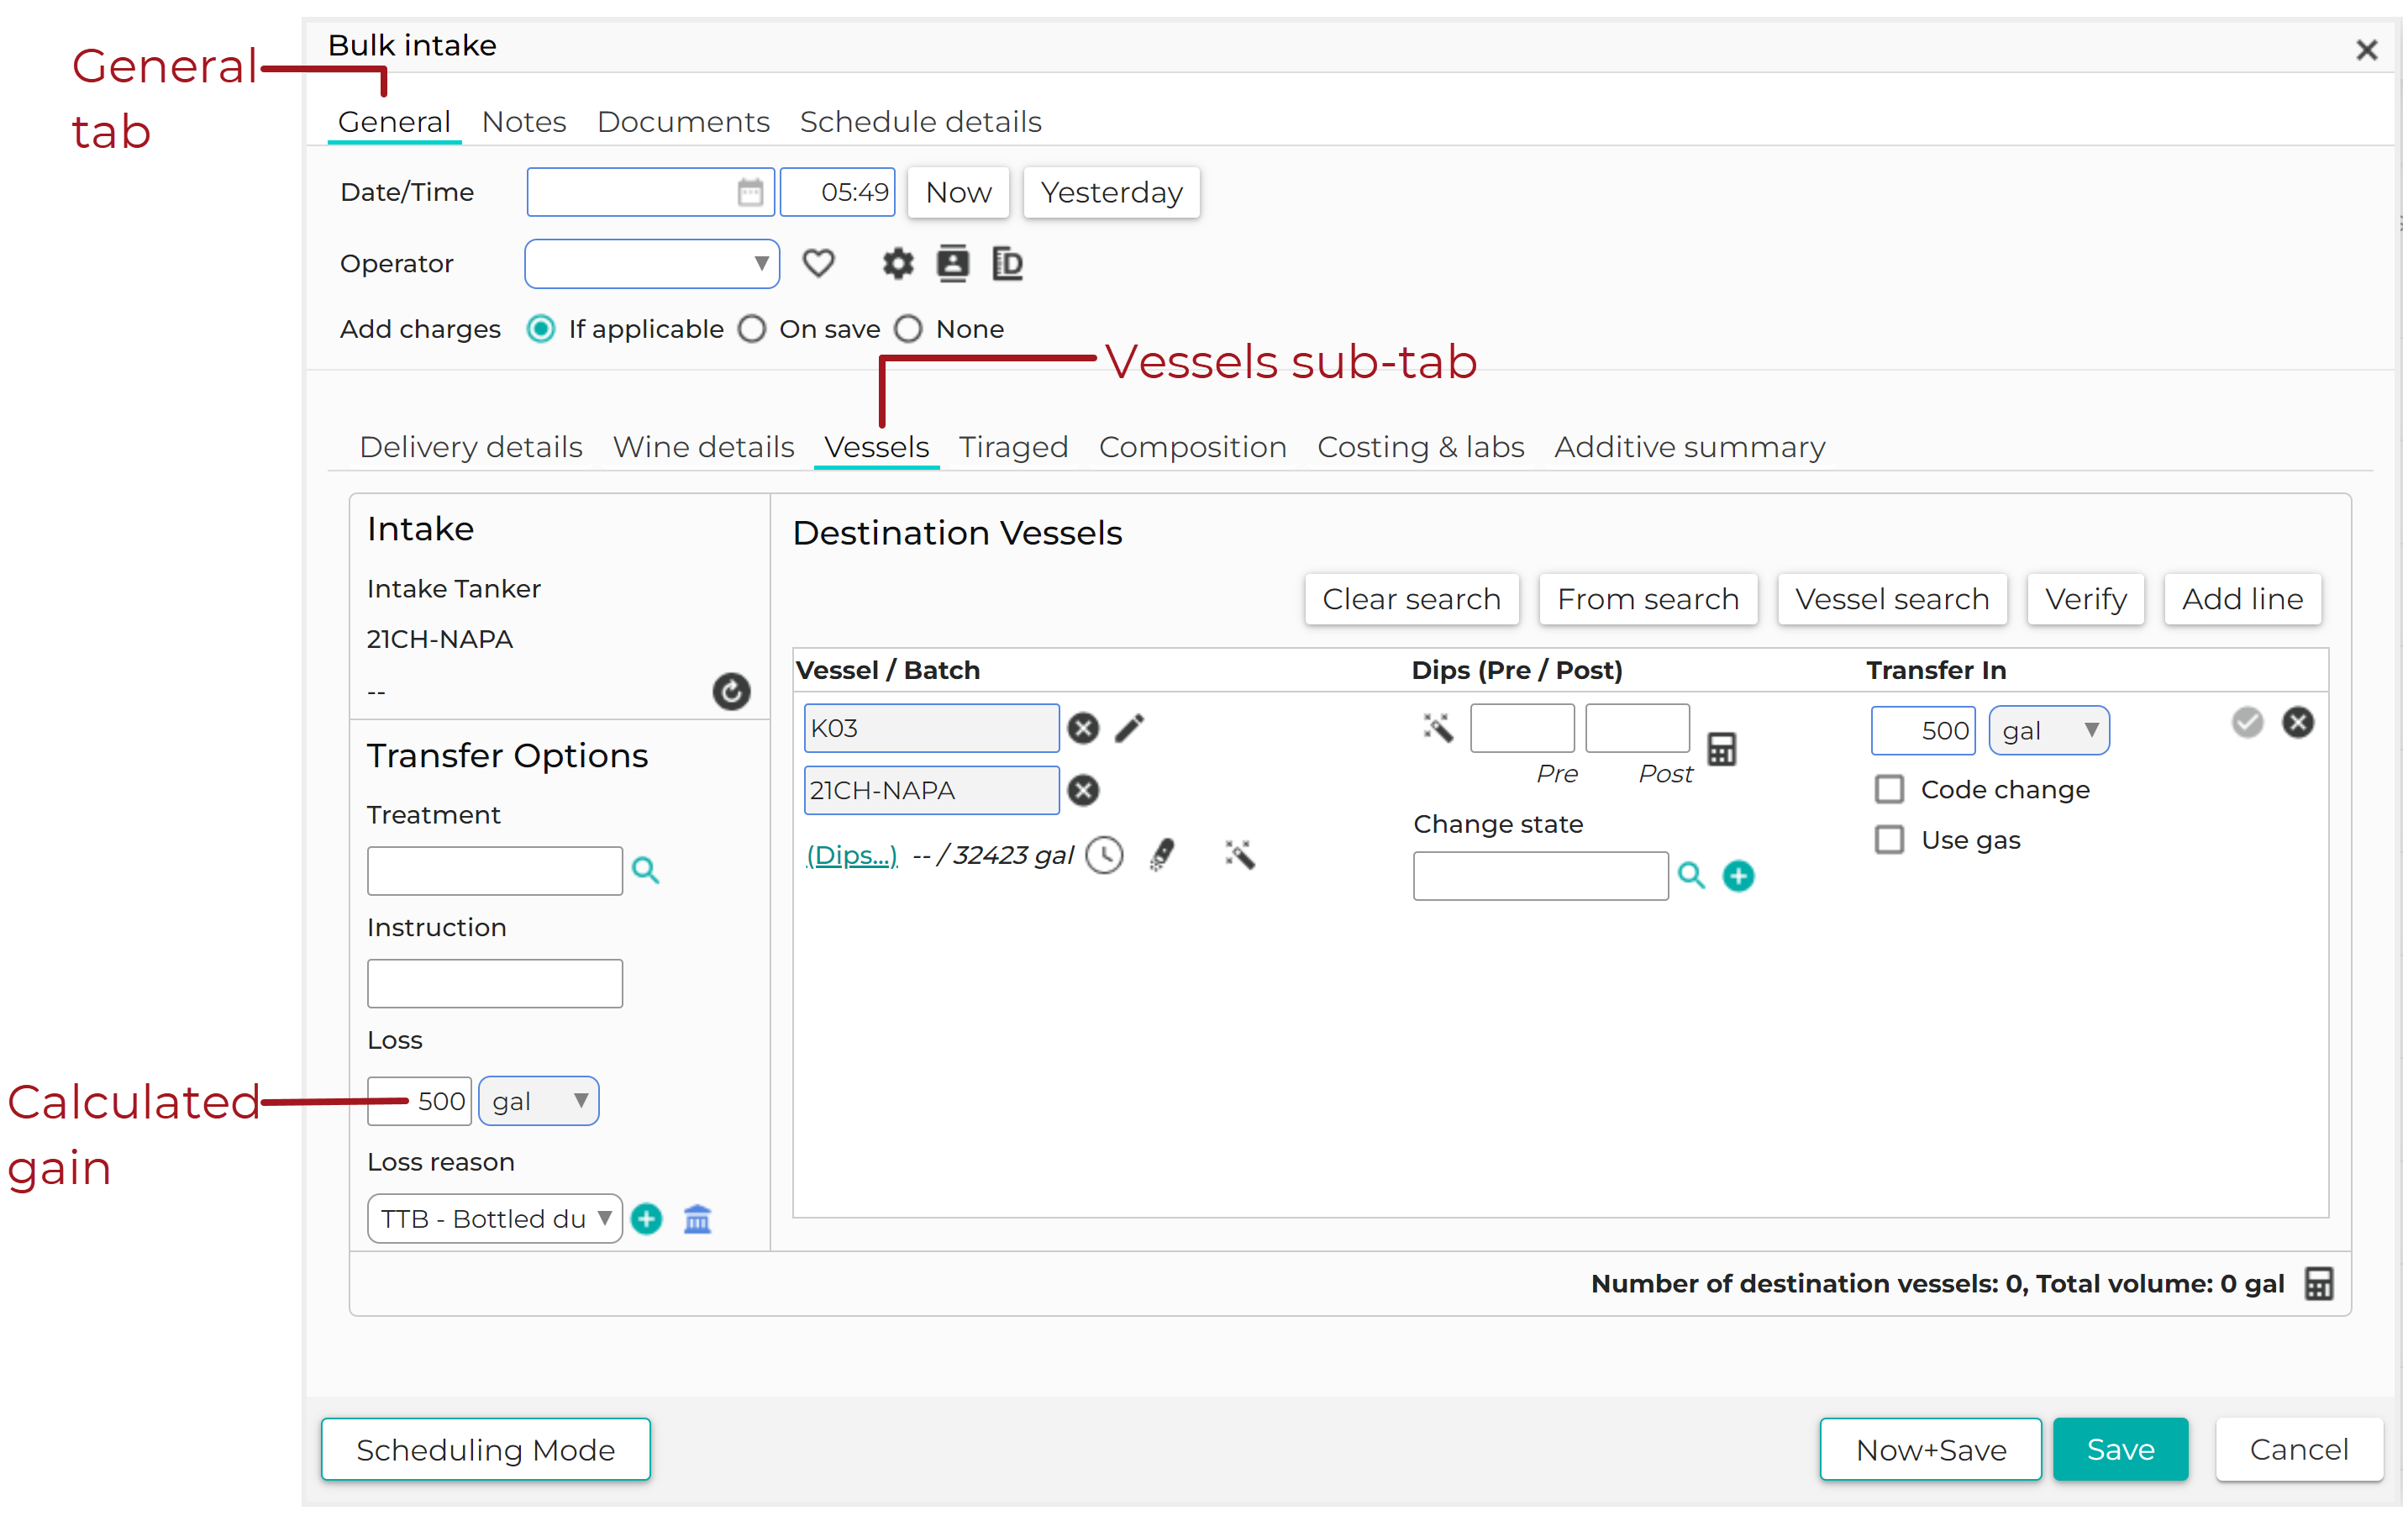Viewport: 2408px width, 1516px height.
Task: Clear the K03 vessel with its X icon
Action: click(1083, 728)
